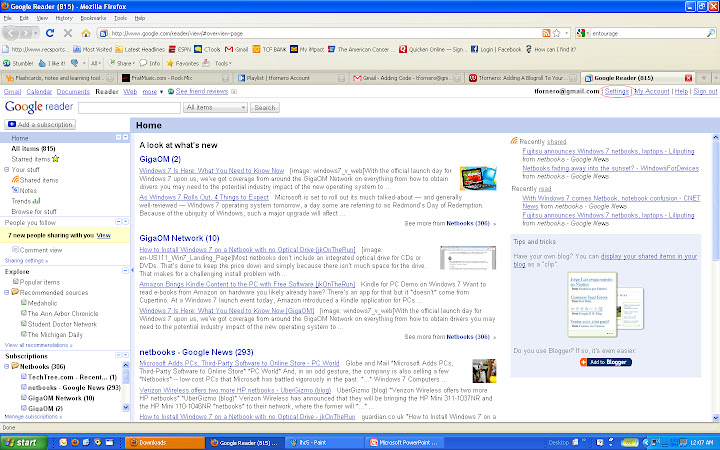Viewport: 720px width, 450px height.
Task: Switch to Microsoft PowerPoint taskbar button
Action: pos(405,443)
